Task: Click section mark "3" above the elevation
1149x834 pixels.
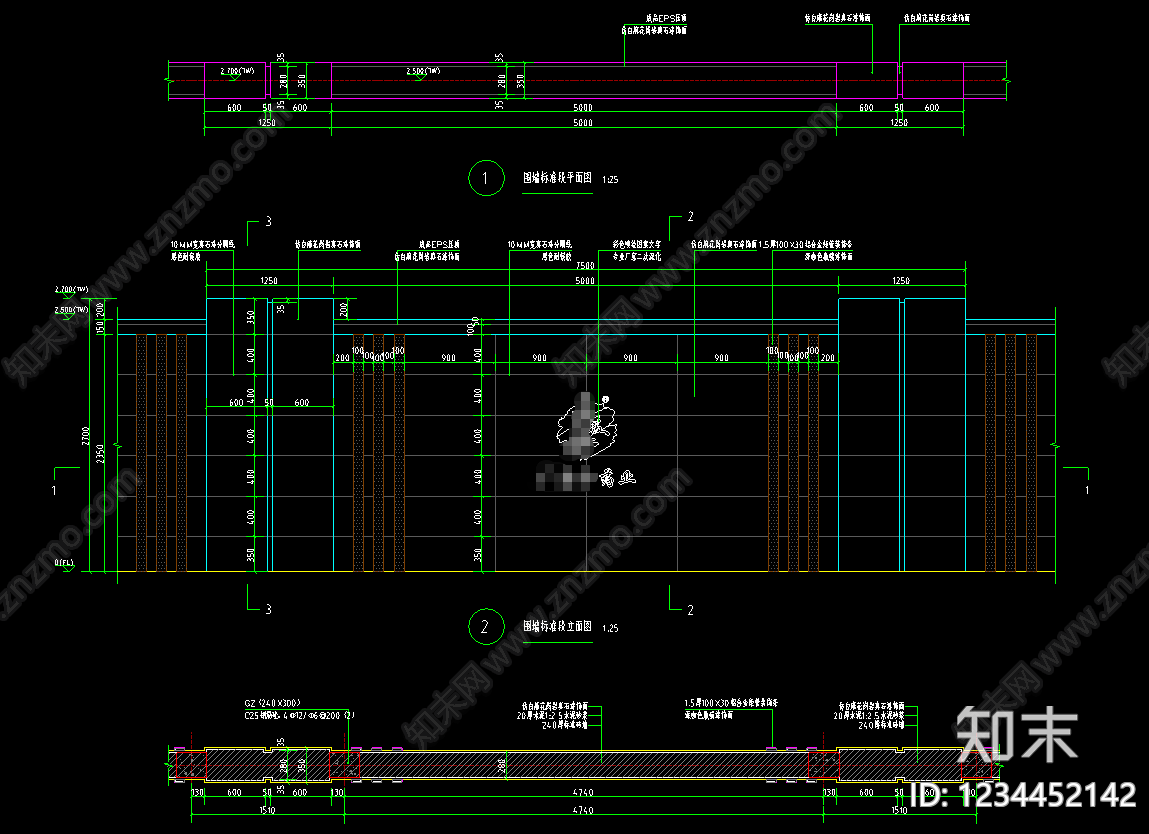Action: [x=268, y=221]
